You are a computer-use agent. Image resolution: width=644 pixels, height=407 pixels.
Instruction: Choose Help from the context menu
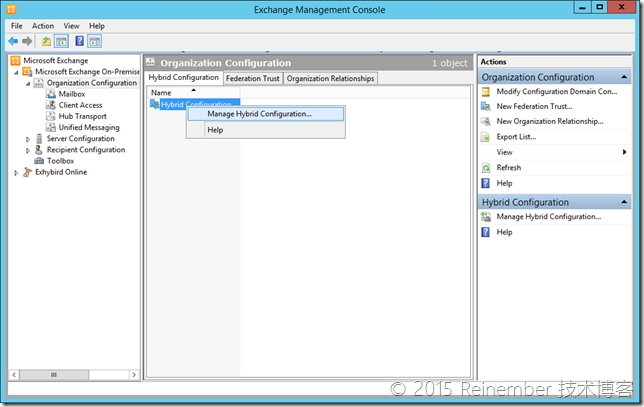(x=266, y=130)
